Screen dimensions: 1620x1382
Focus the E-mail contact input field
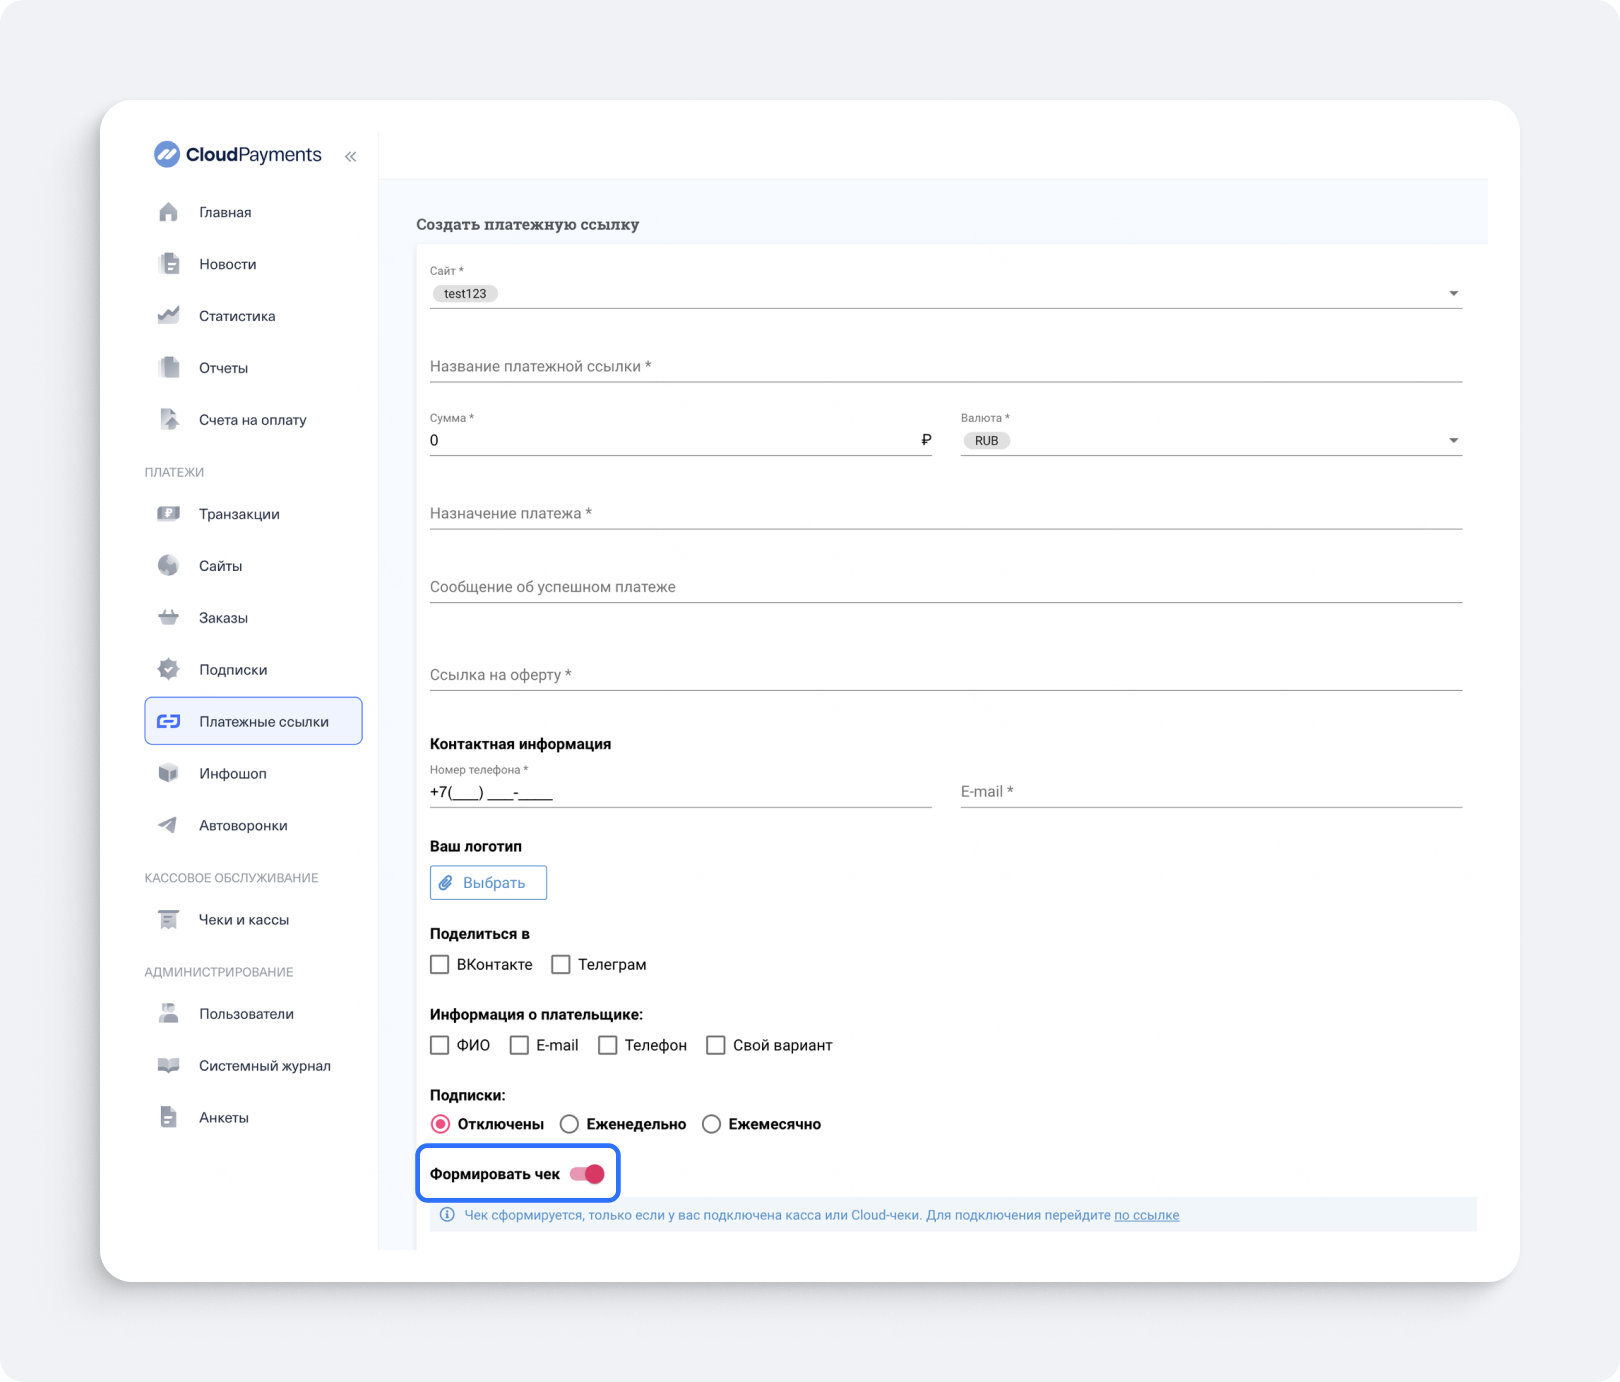click(1210, 792)
